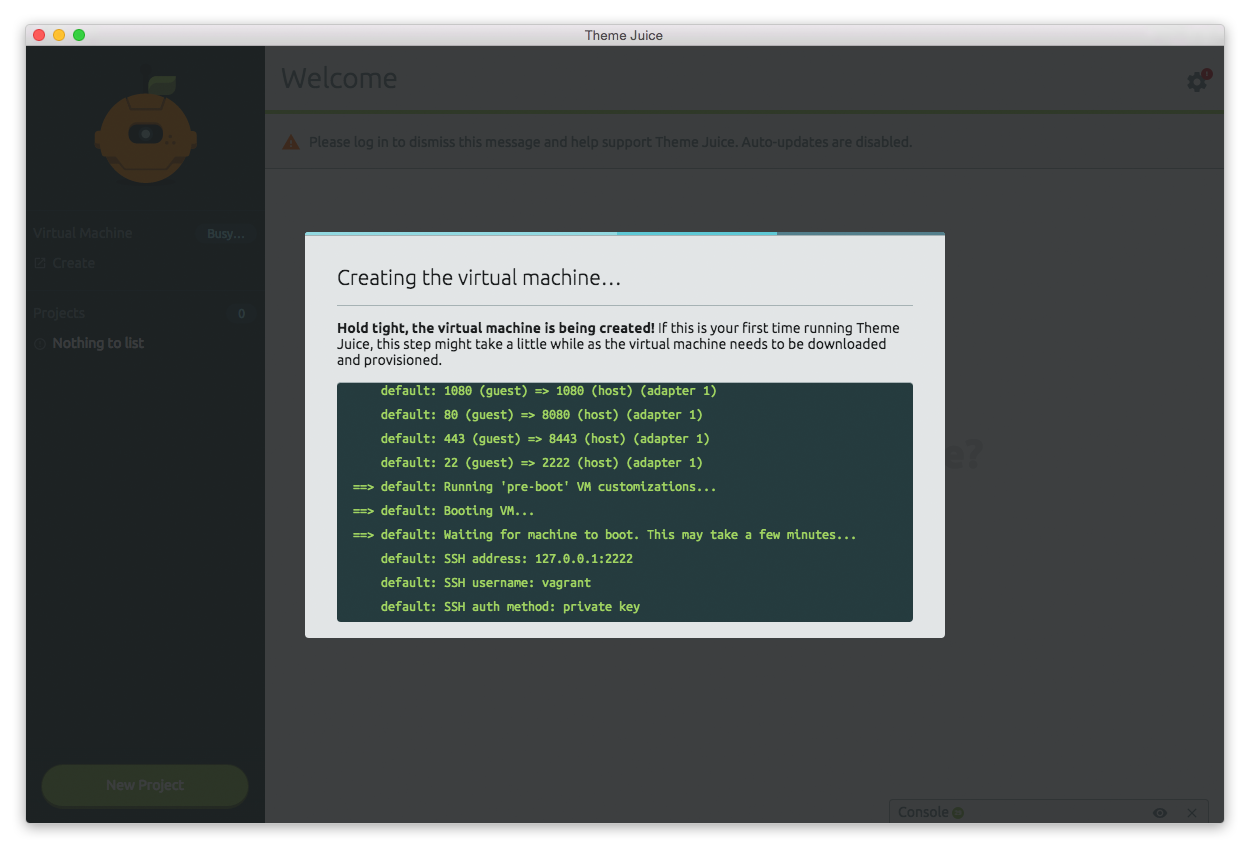Click the Console panel label
This screenshot has width=1250, height=850.
point(923,812)
